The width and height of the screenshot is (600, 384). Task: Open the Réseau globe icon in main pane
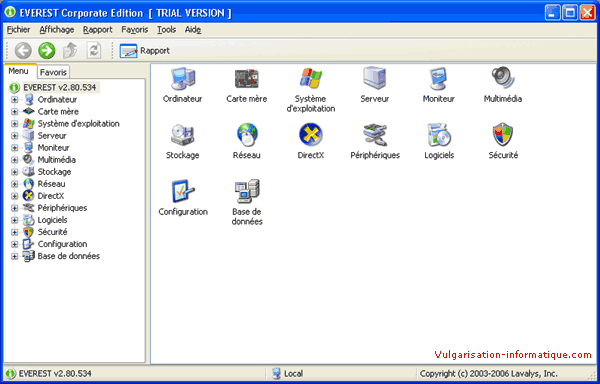[247, 135]
